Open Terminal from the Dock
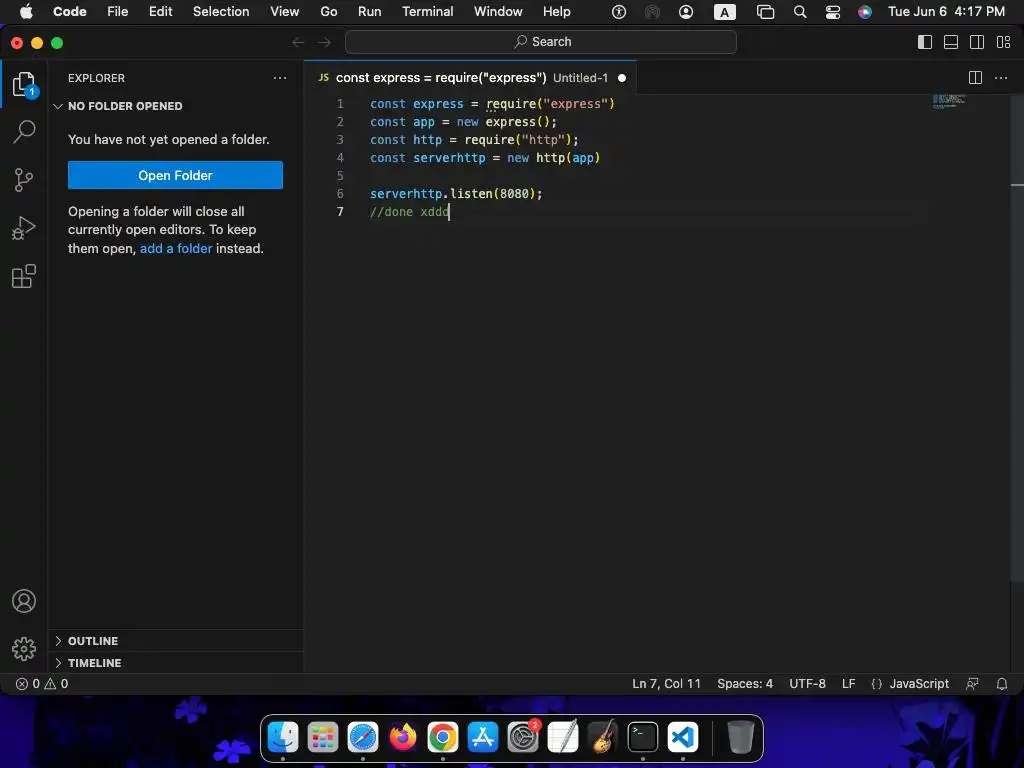 [x=643, y=737]
